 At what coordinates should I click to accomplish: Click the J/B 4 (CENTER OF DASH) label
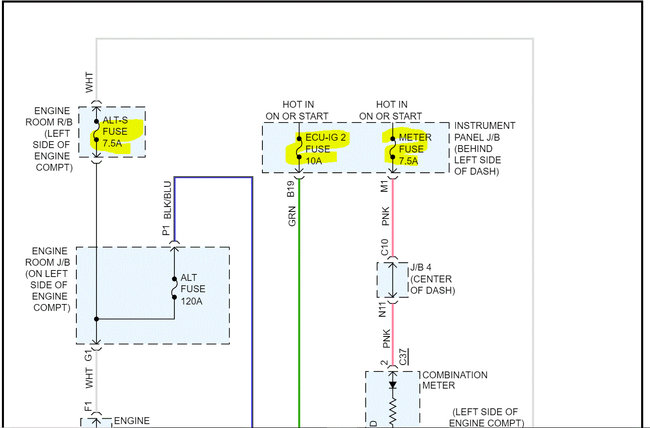[433, 279]
